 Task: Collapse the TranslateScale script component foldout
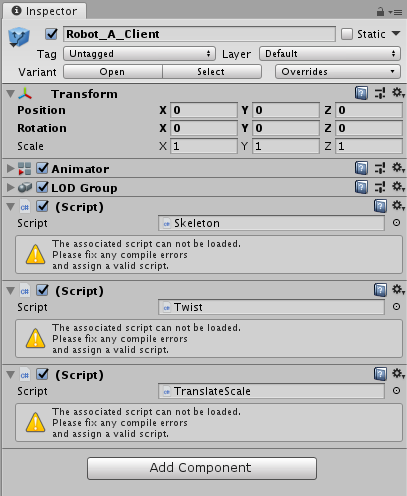click(x=10, y=375)
